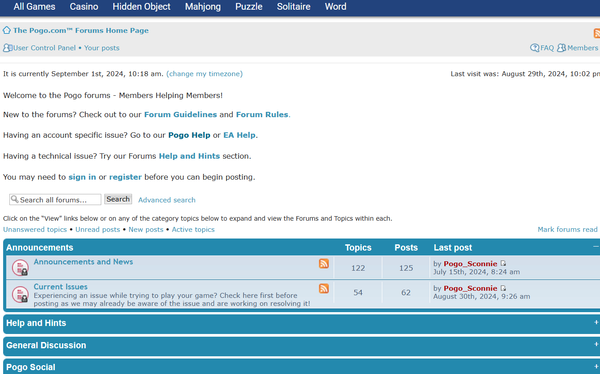Open the latest post icon beside July 15th entry

(503, 263)
